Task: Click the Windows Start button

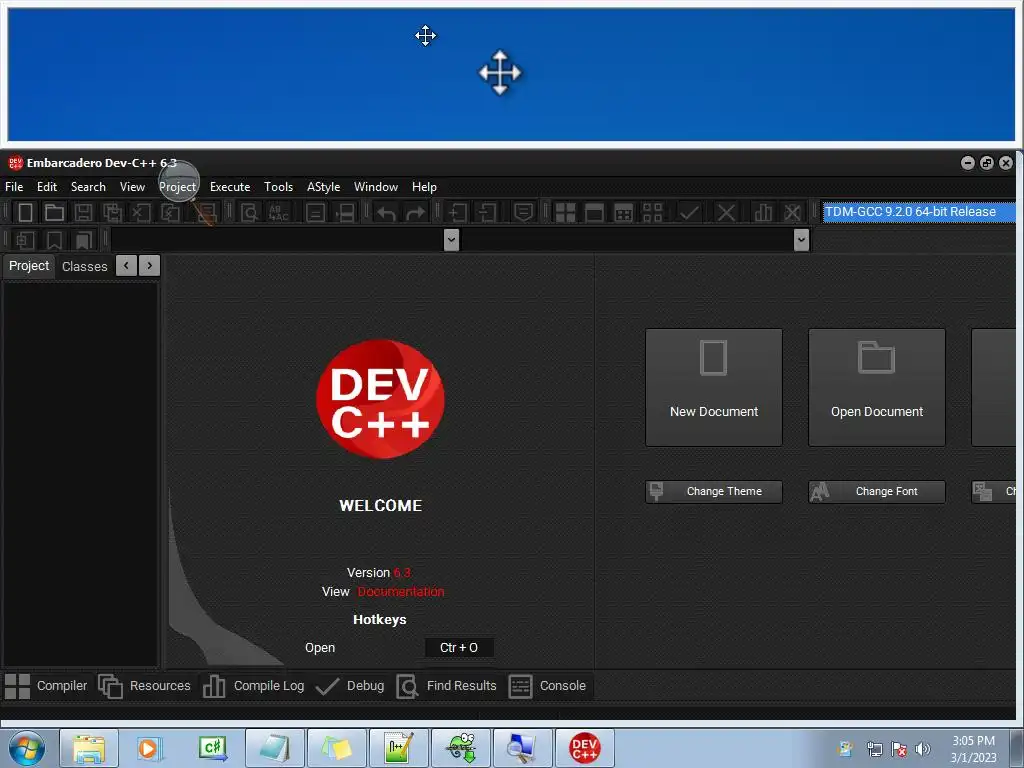Action: click(x=27, y=748)
